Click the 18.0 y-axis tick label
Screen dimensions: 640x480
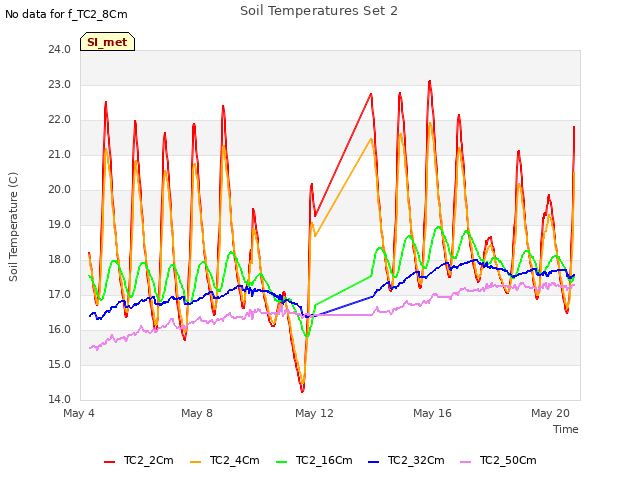[60, 260]
